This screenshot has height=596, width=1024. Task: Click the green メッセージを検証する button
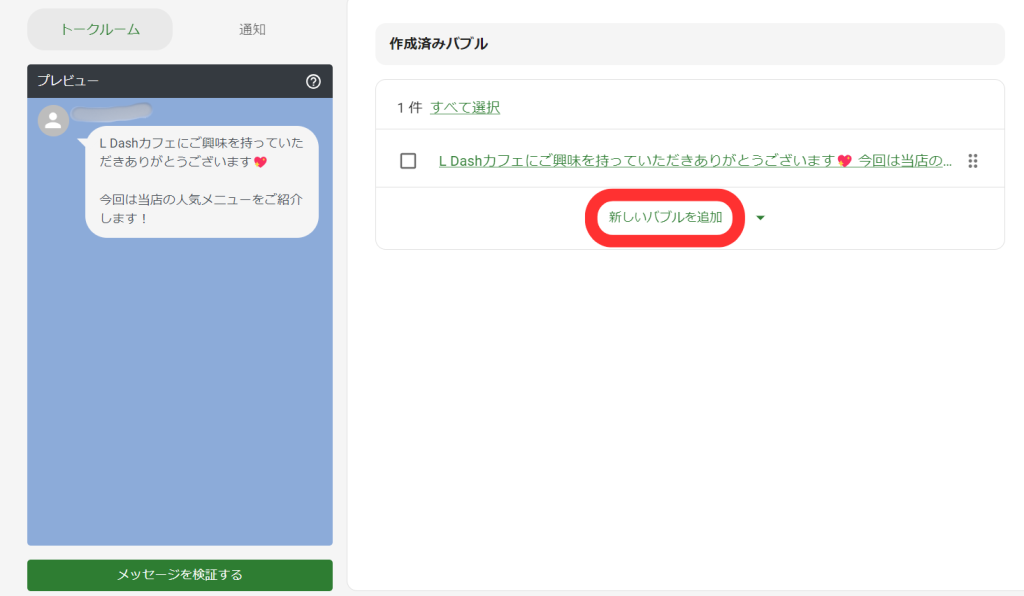click(x=180, y=575)
